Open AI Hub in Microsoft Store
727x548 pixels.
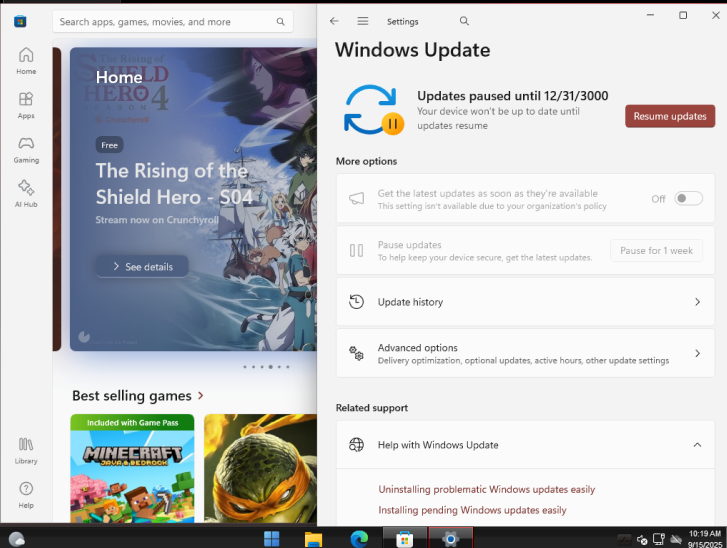(x=26, y=194)
